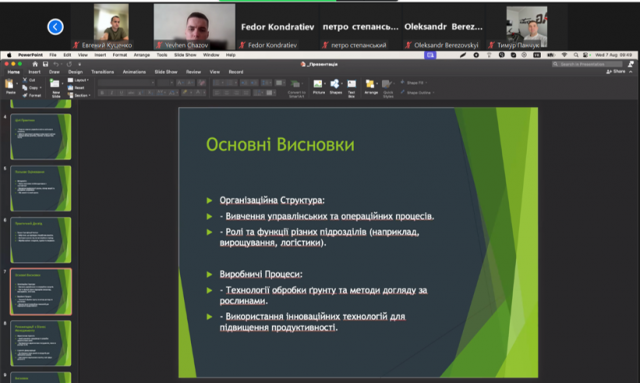Click Convert to SmartArt icon

click(x=296, y=84)
